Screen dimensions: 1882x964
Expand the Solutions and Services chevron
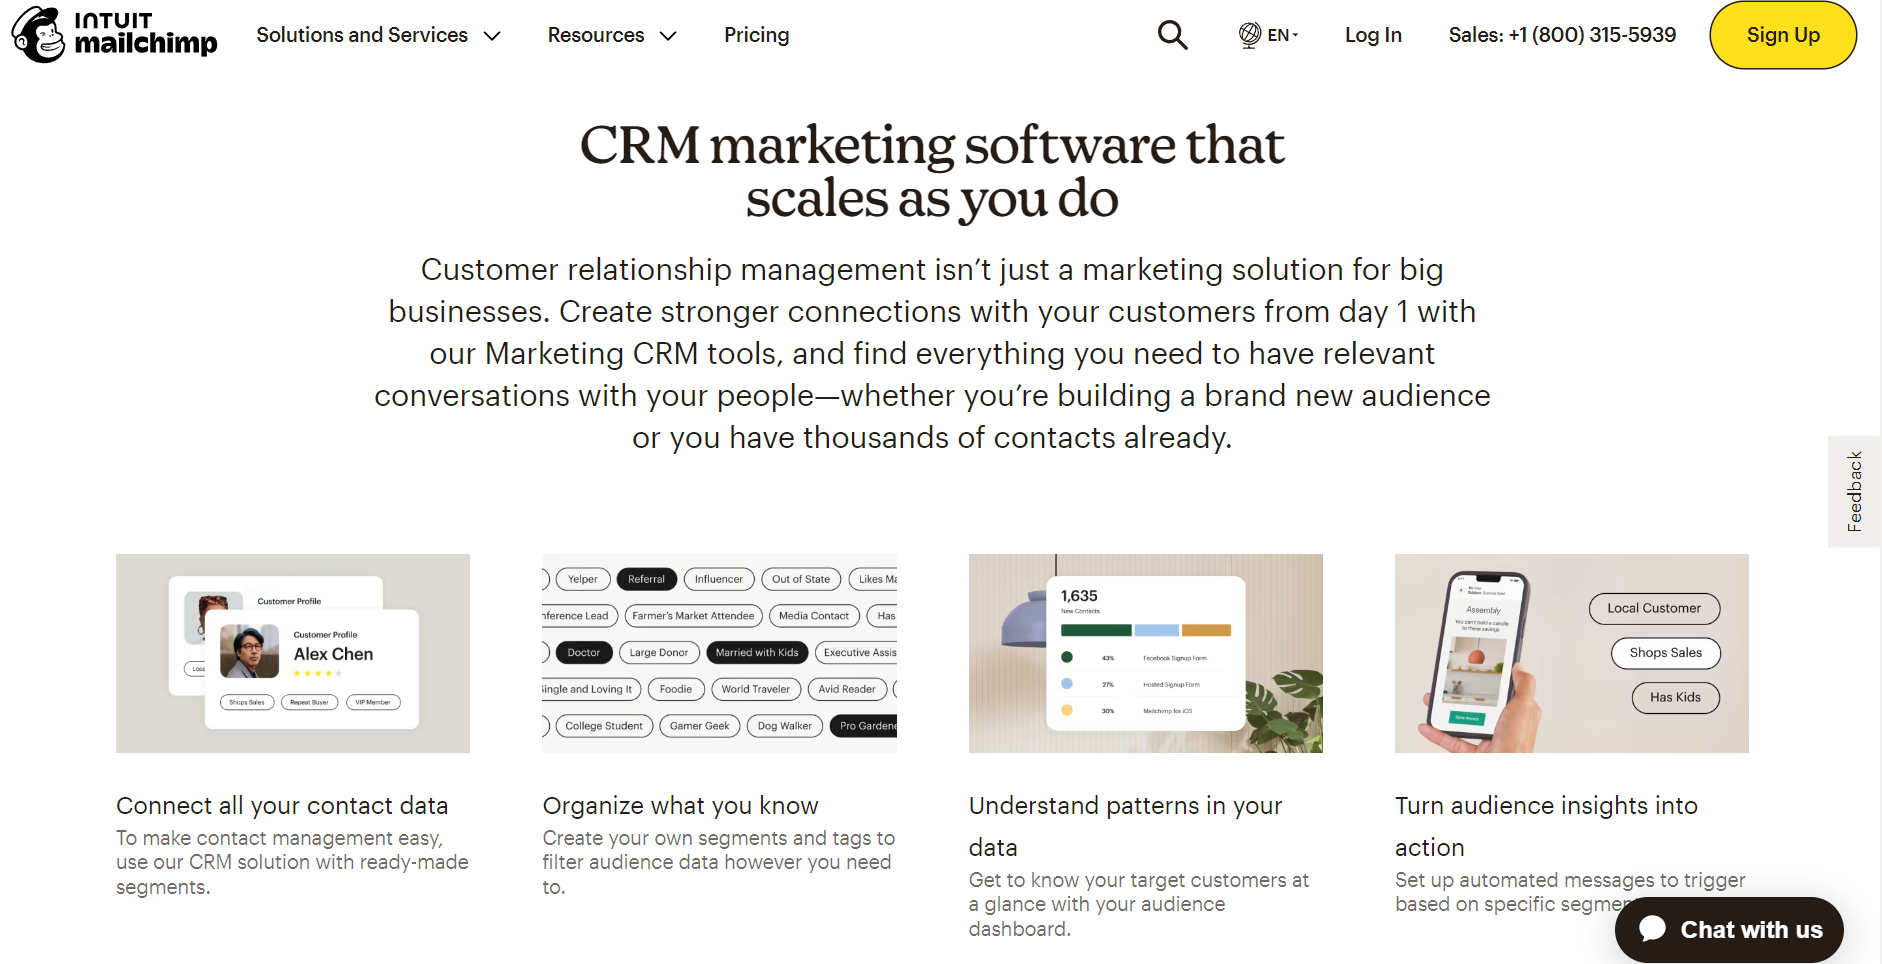492,36
